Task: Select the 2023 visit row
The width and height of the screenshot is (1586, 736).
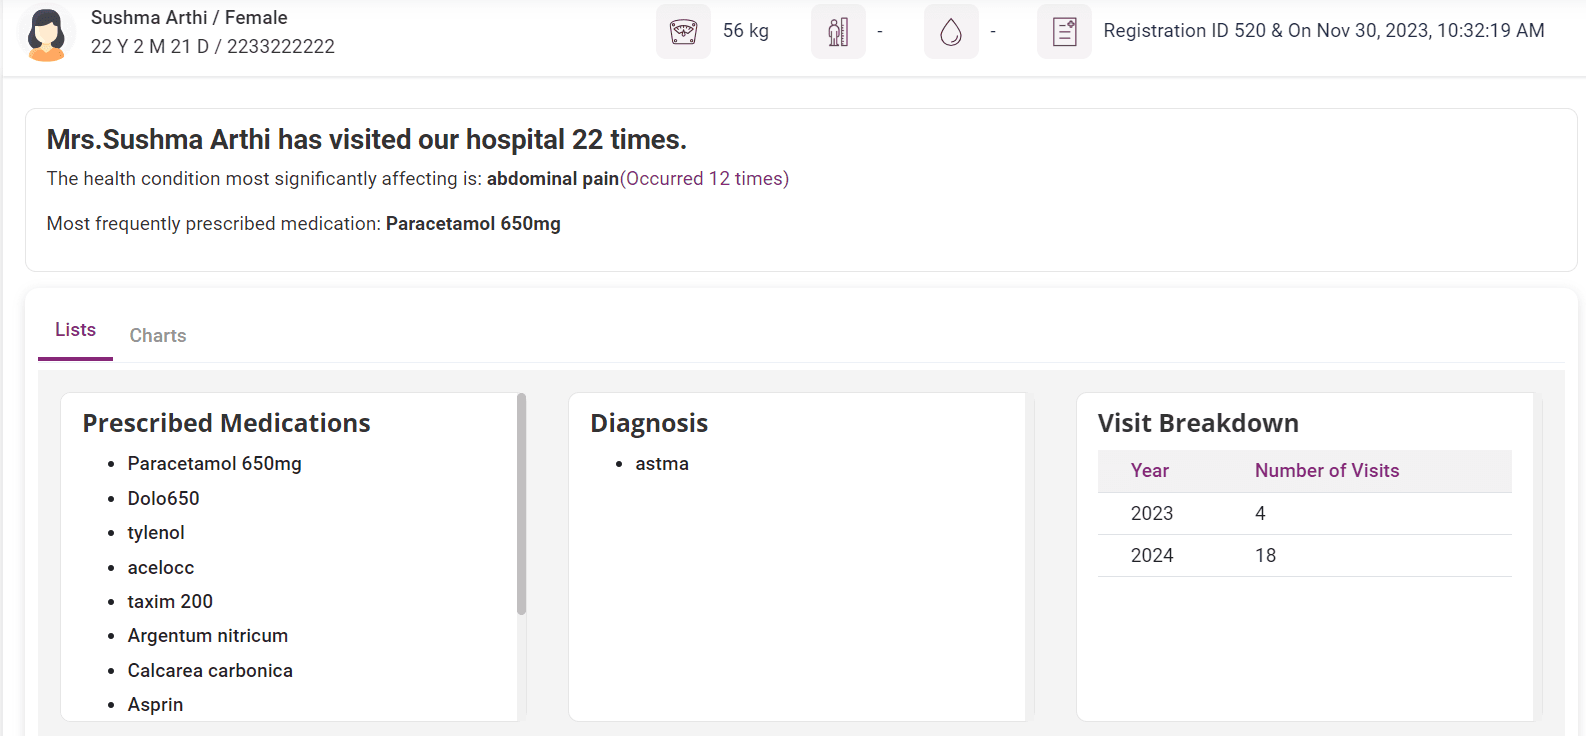Action: [x=1304, y=514]
